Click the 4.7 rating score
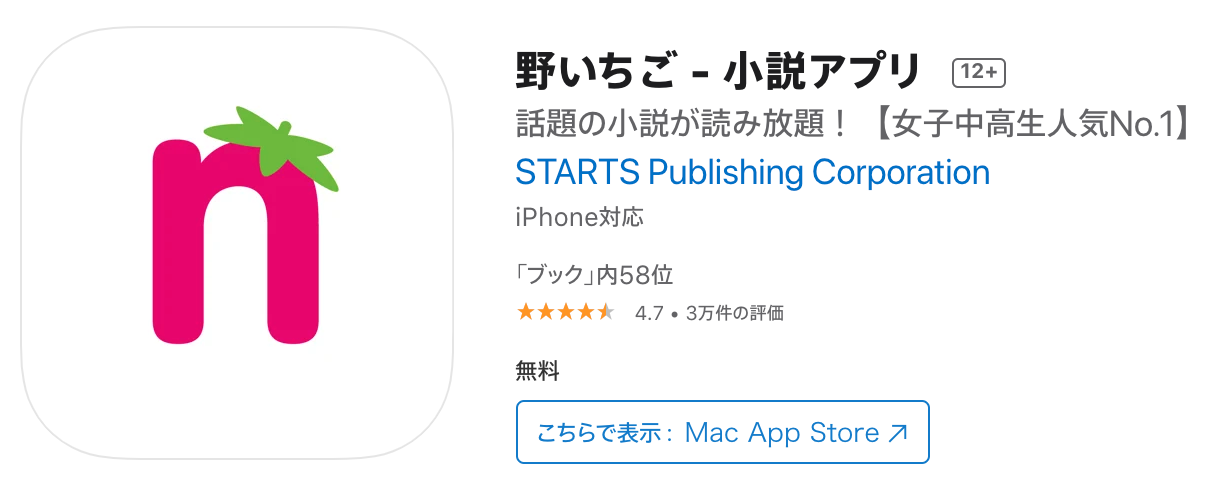The width and height of the screenshot is (1225, 493). (649, 314)
